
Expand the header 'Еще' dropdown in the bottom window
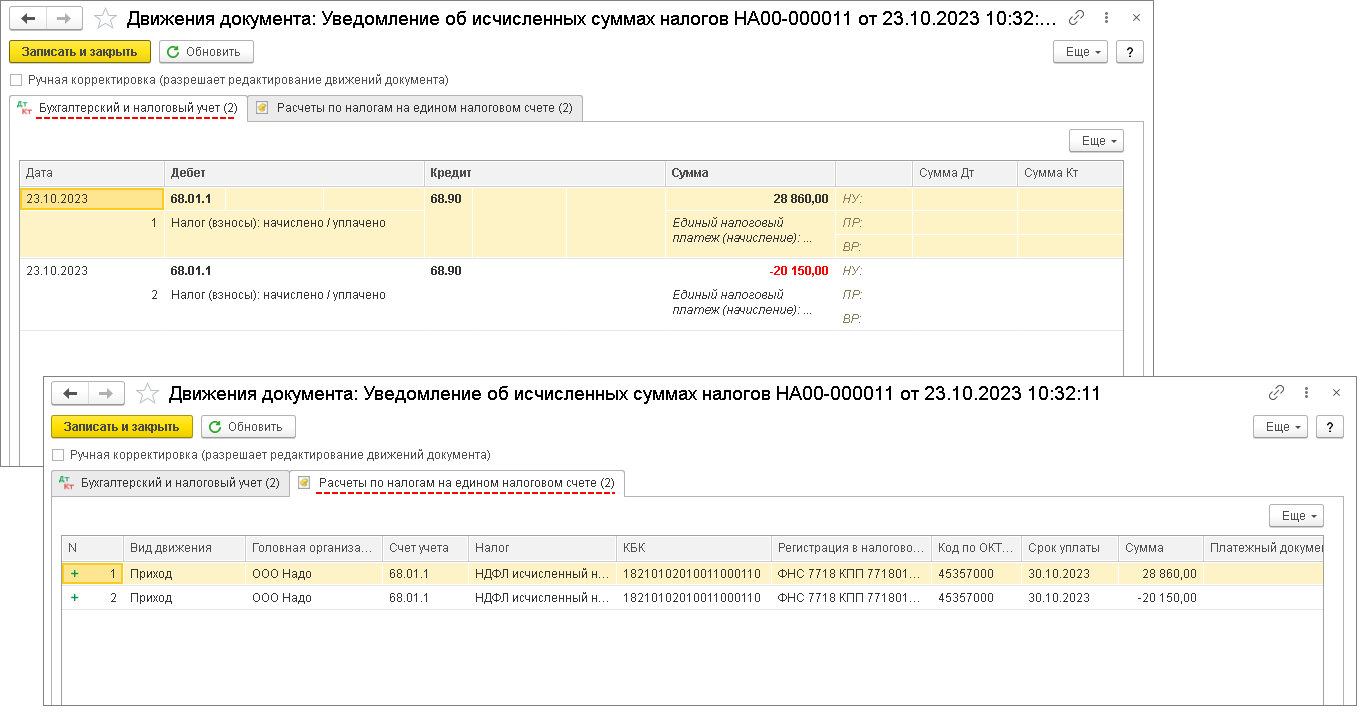coord(1281,427)
